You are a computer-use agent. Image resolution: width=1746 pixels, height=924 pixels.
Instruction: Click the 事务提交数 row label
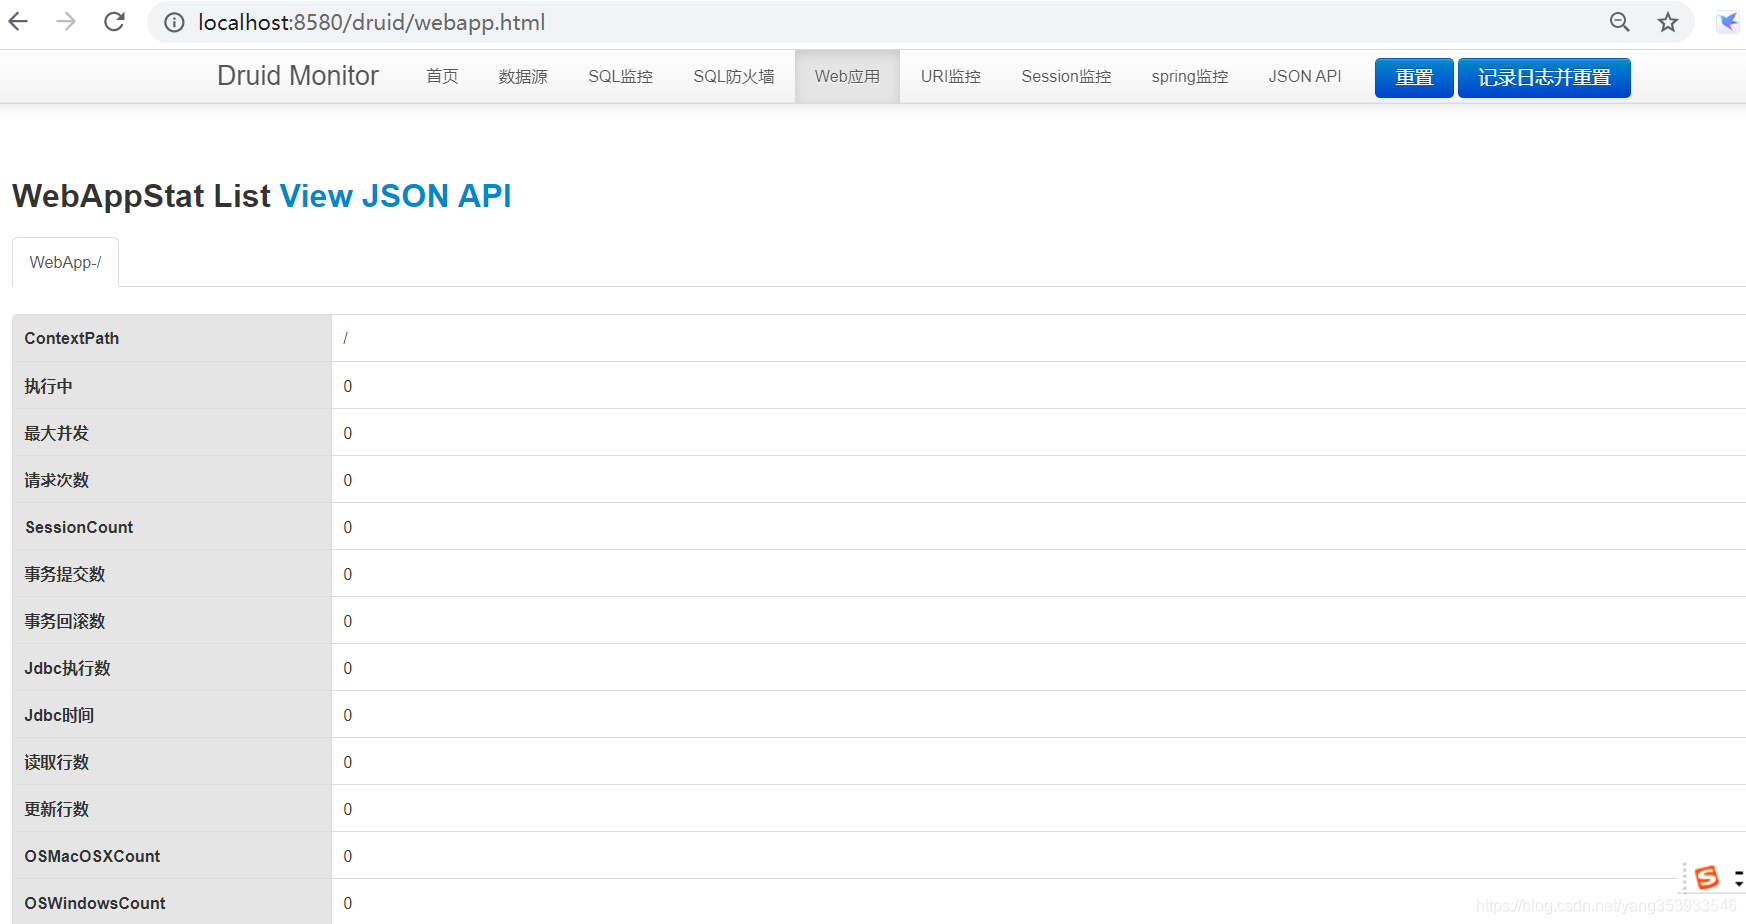[x=65, y=574]
